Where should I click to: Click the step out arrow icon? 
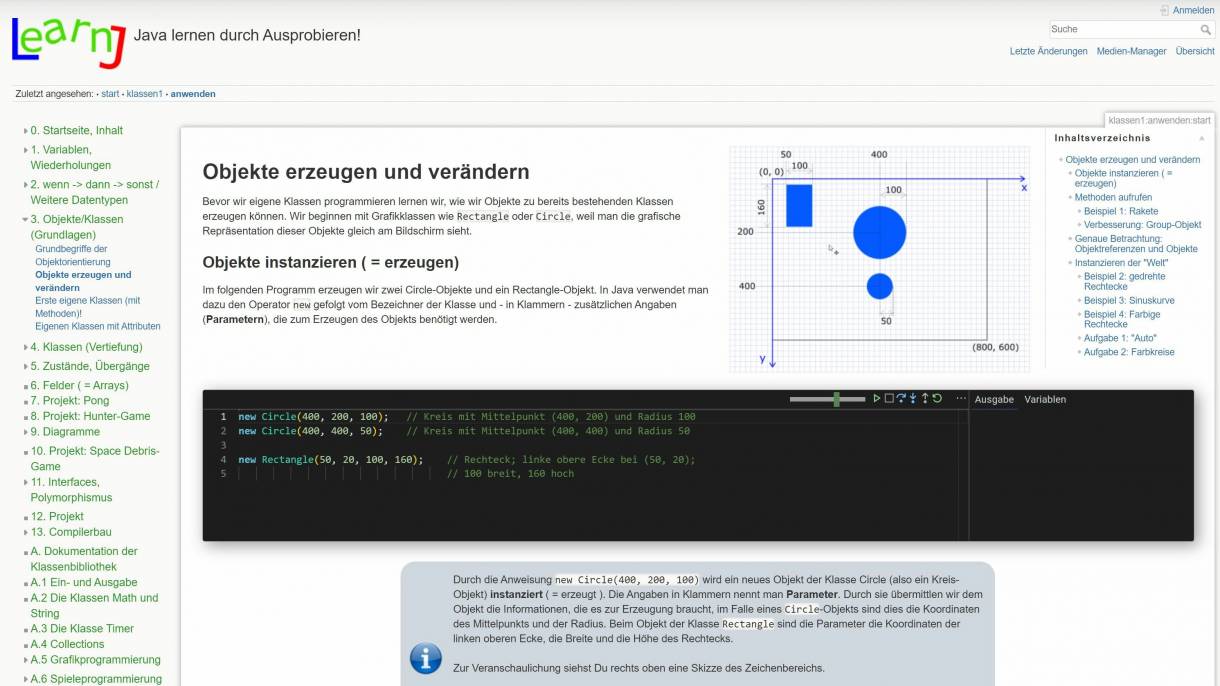[925, 399]
